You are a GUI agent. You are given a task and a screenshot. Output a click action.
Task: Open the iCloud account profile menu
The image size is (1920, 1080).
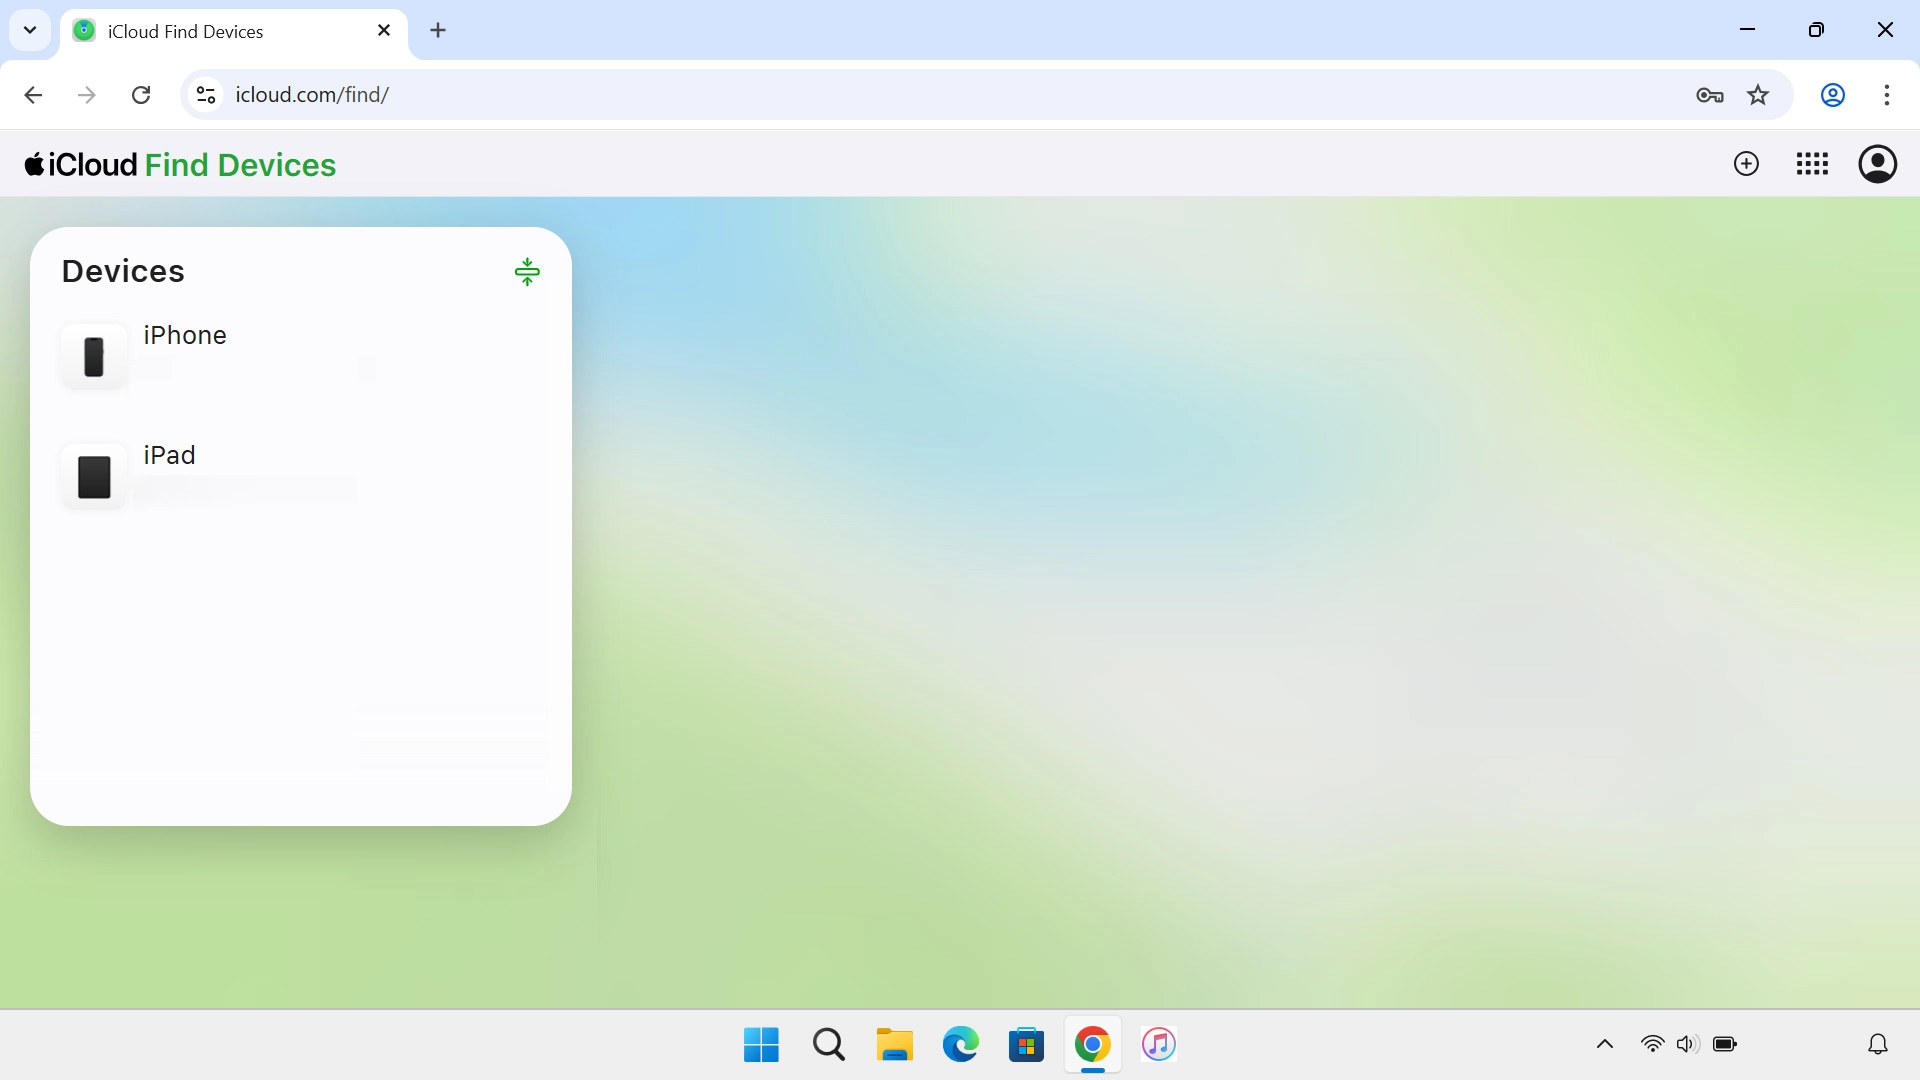(1877, 164)
